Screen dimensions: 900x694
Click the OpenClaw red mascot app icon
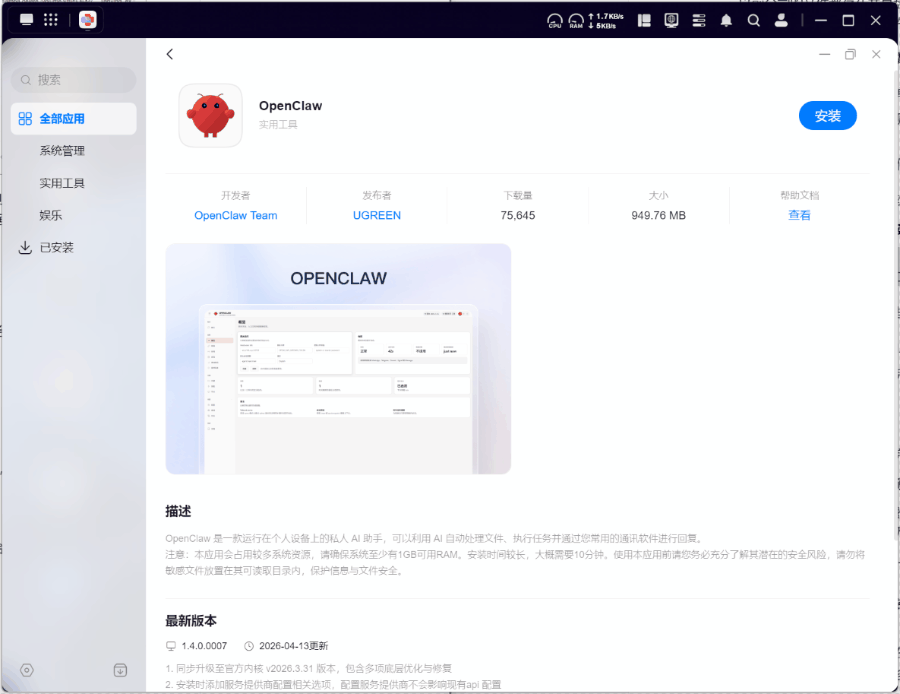[210, 115]
